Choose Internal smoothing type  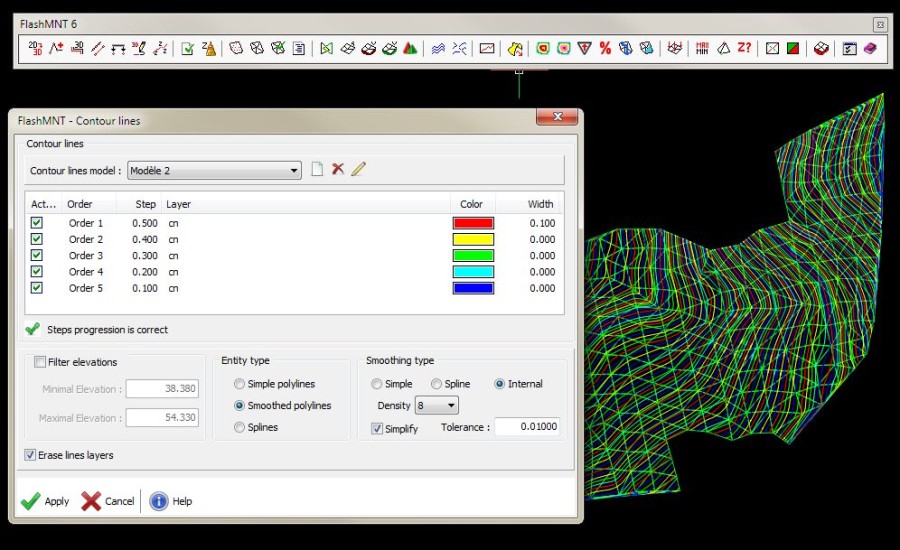click(x=499, y=384)
